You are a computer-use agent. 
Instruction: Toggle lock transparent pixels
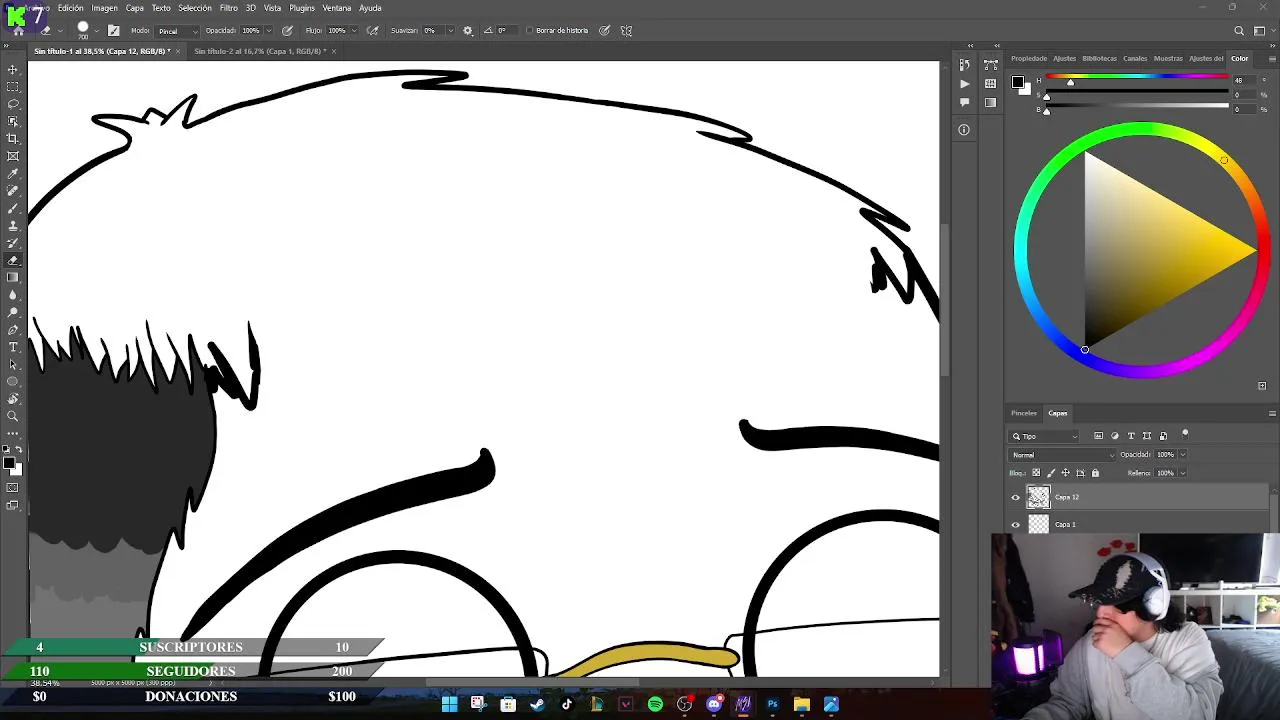click(x=1036, y=473)
